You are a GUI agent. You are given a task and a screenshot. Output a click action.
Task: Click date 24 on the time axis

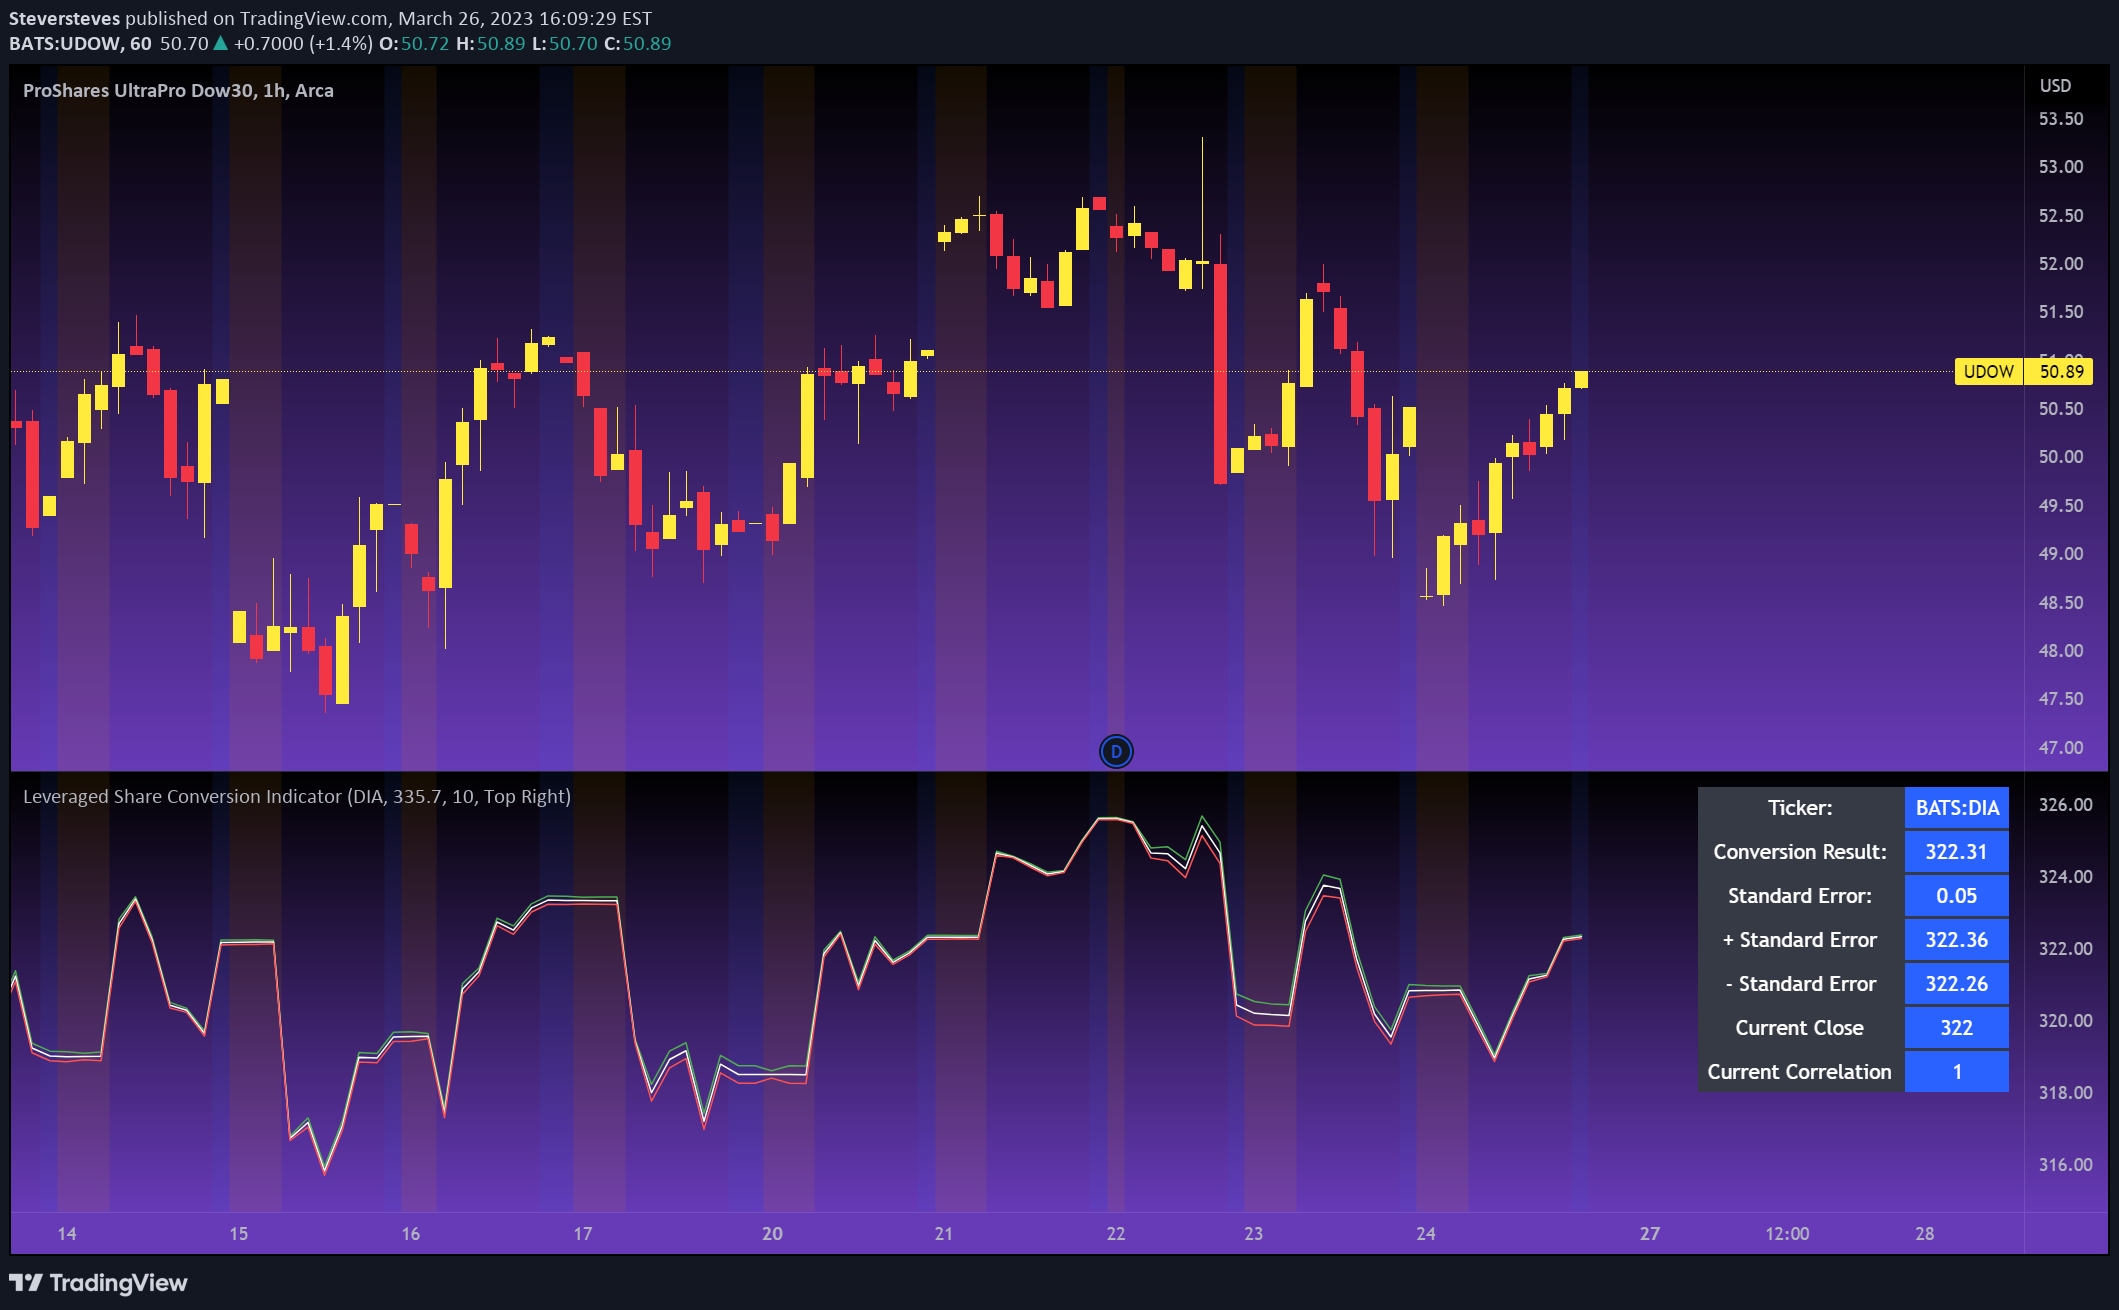tap(1426, 1234)
